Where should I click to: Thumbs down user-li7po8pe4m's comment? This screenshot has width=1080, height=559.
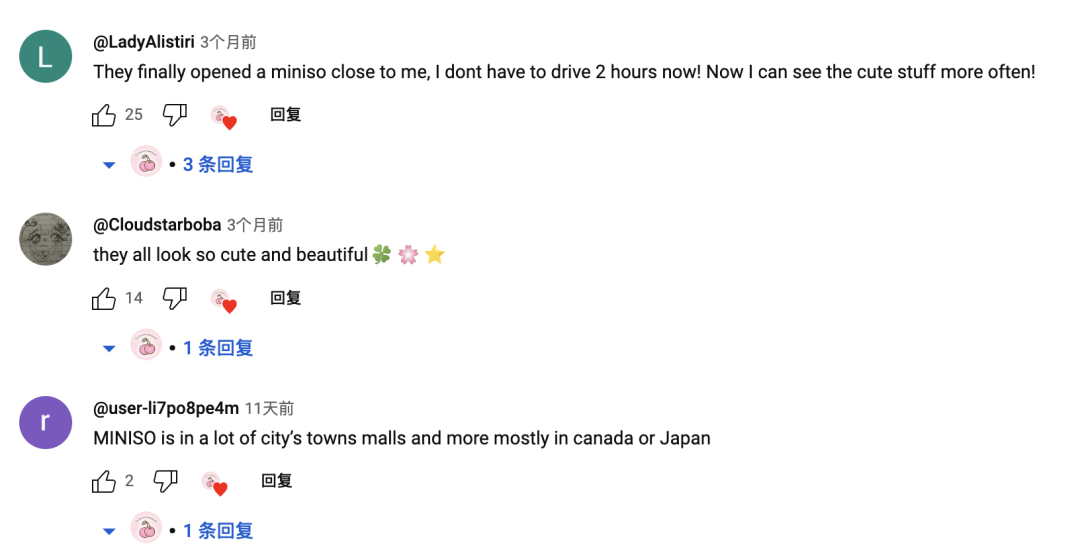tap(166, 482)
